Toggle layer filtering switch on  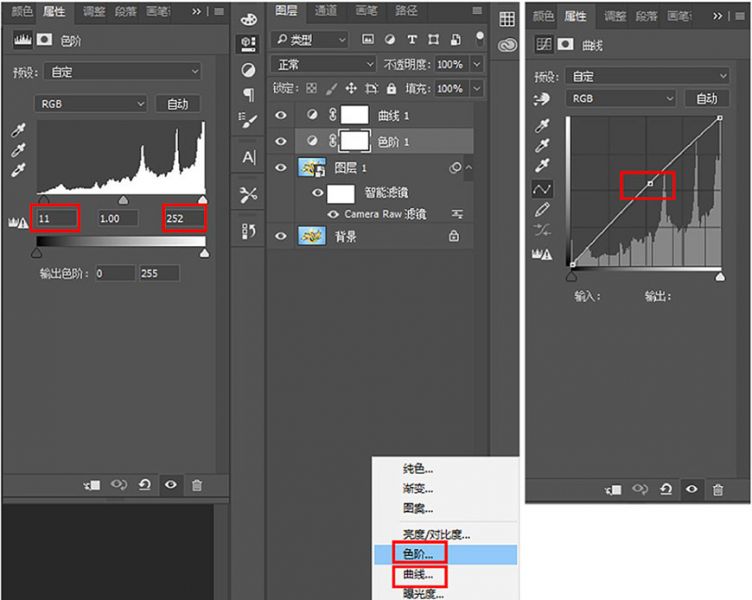[x=480, y=38]
